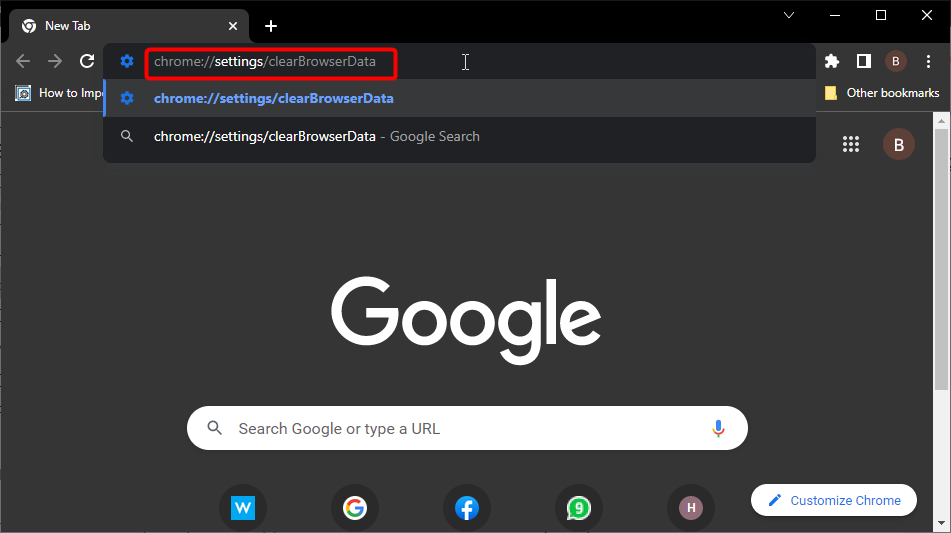Open a new tab with the plus button
The width and height of the screenshot is (951, 533).
271,26
